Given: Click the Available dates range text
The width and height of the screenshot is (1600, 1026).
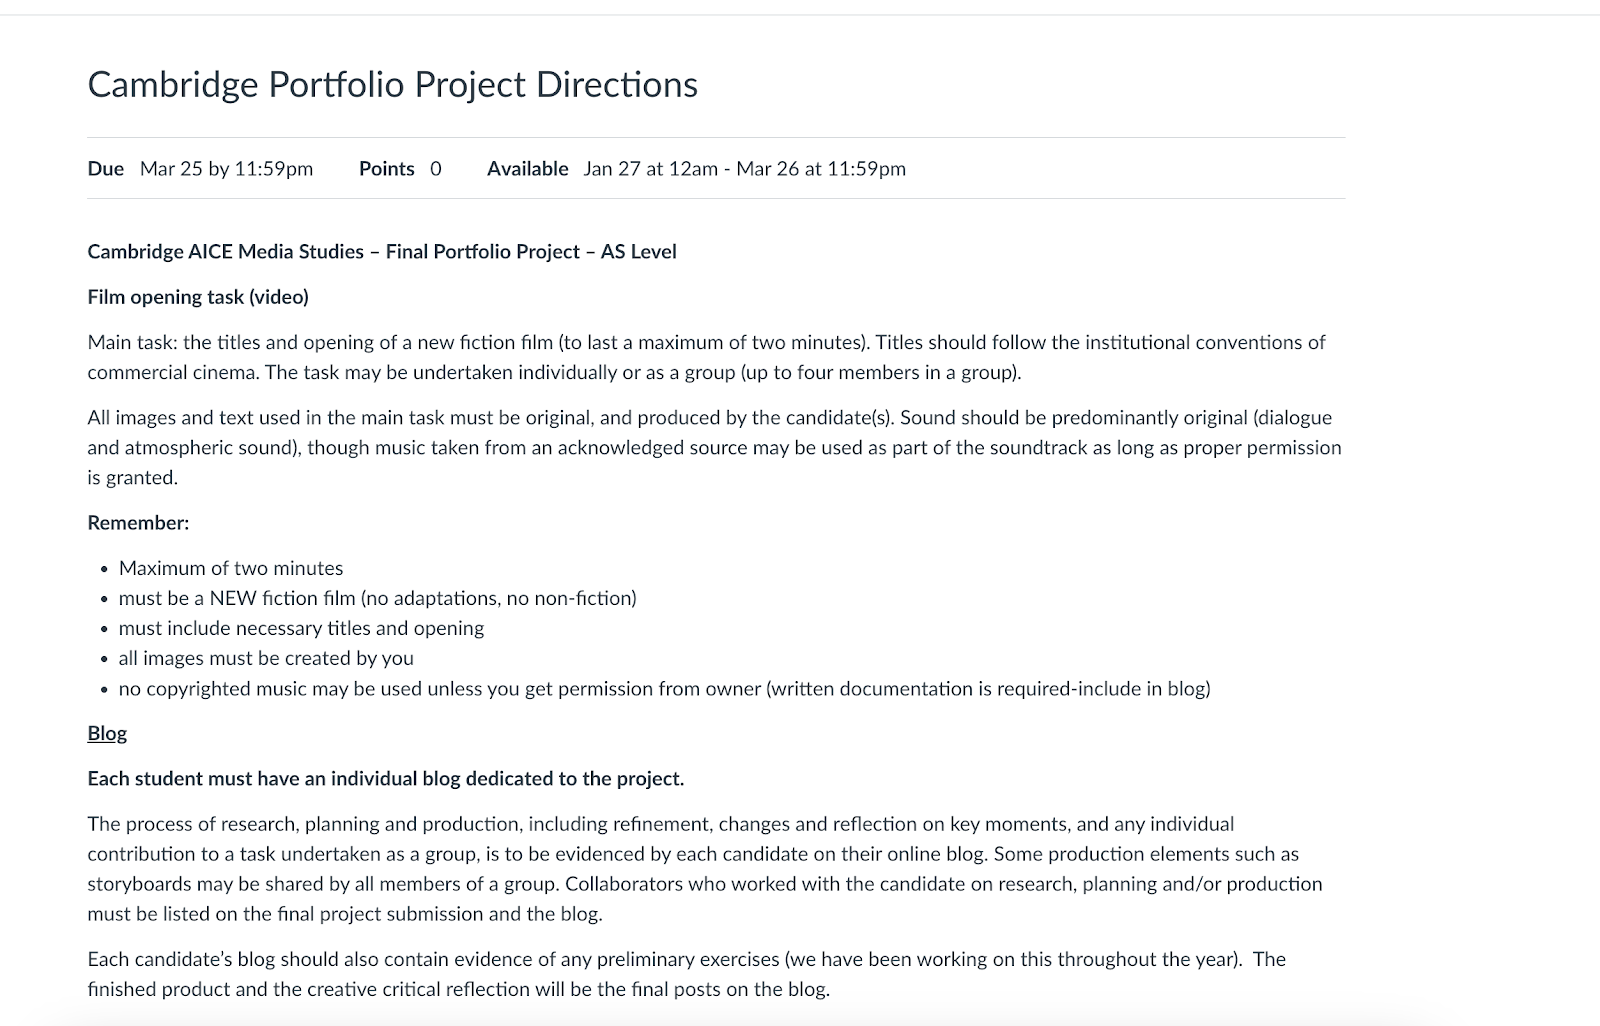Looking at the screenshot, I should coord(745,169).
